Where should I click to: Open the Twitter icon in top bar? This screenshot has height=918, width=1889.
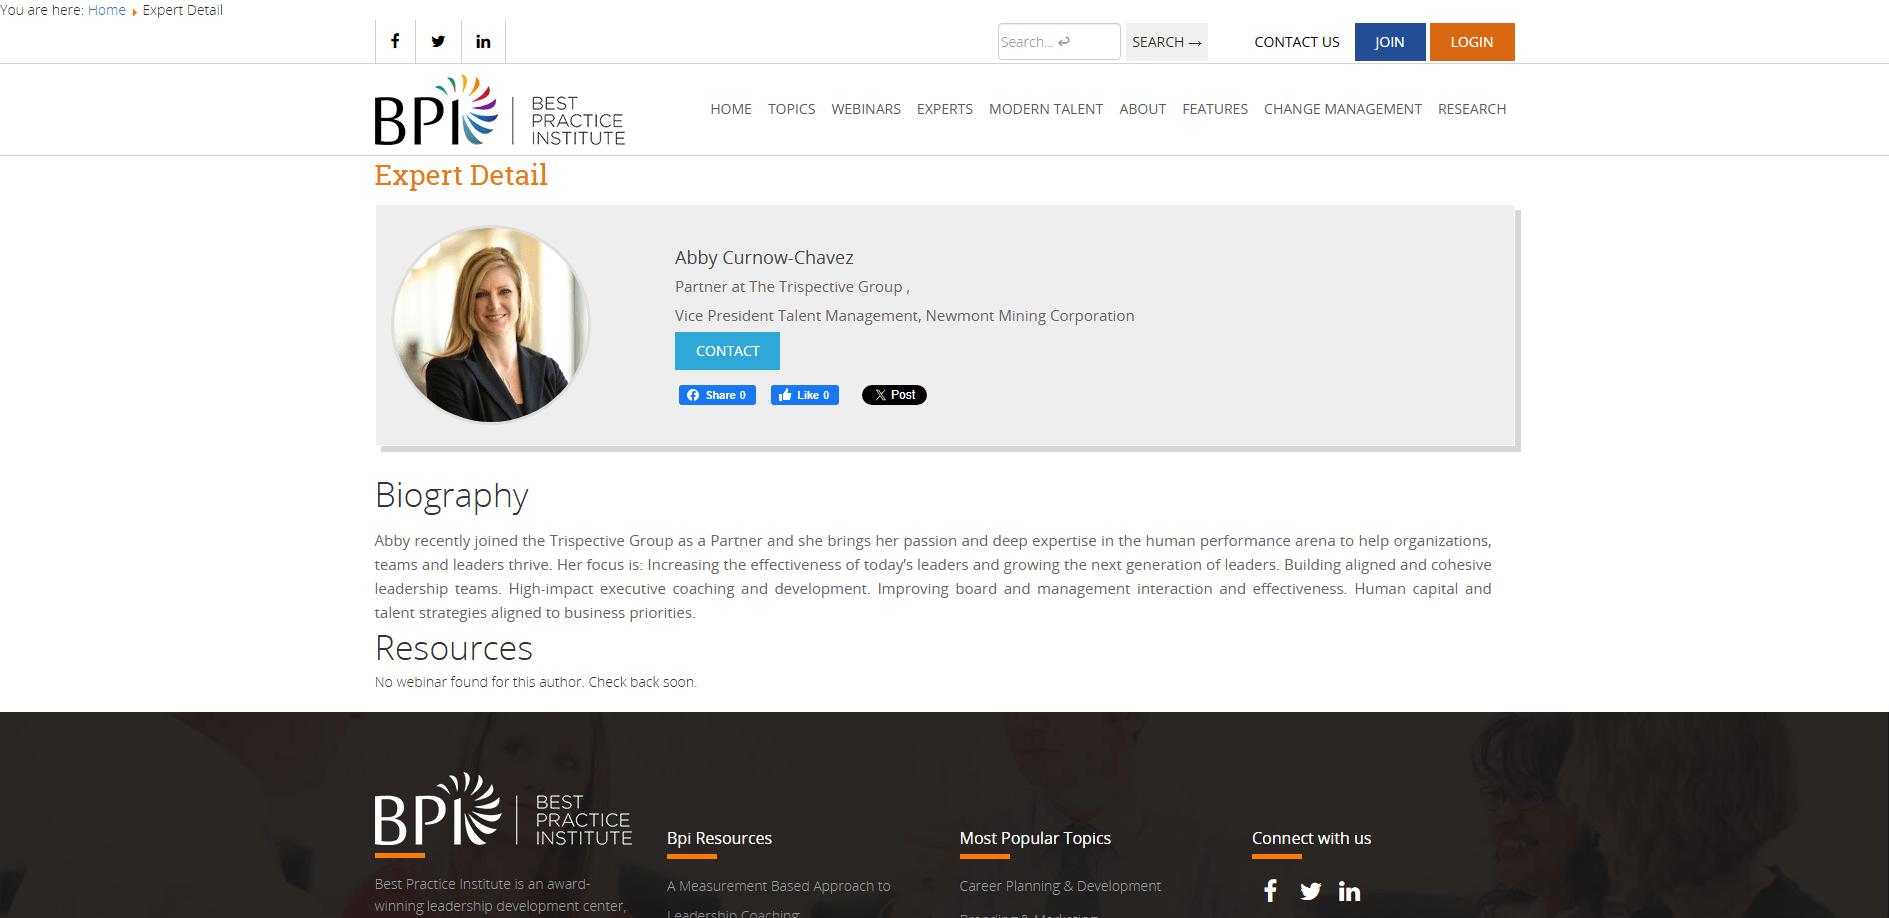coord(438,41)
